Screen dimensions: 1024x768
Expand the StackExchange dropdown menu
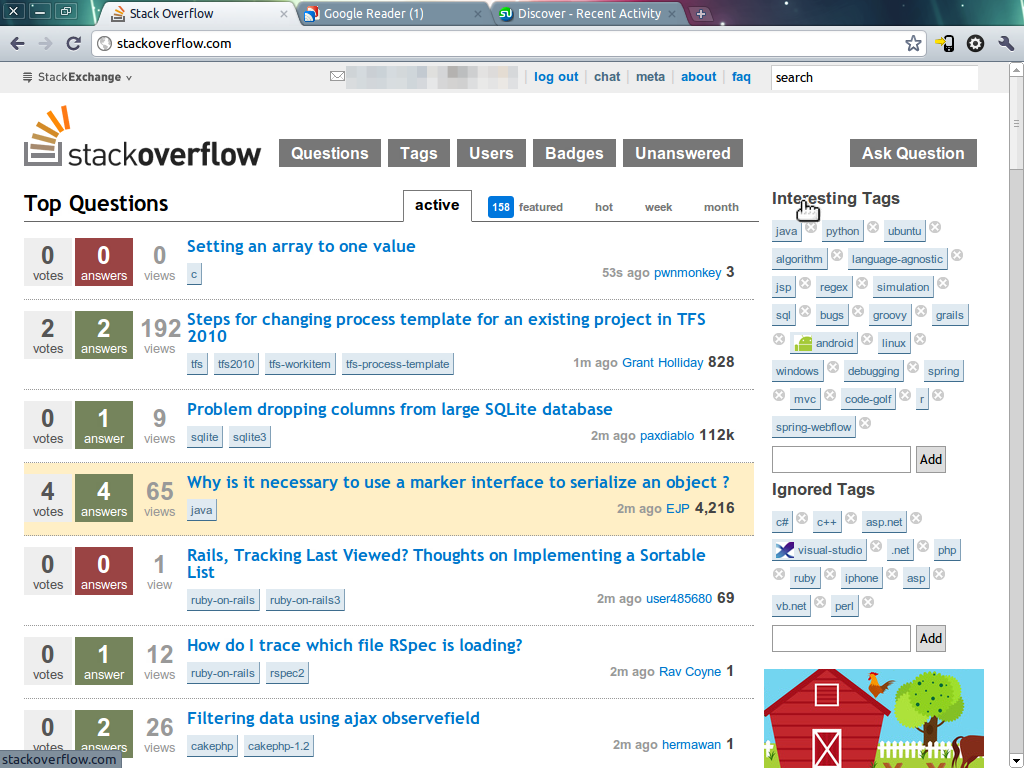(x=78, y=77)
